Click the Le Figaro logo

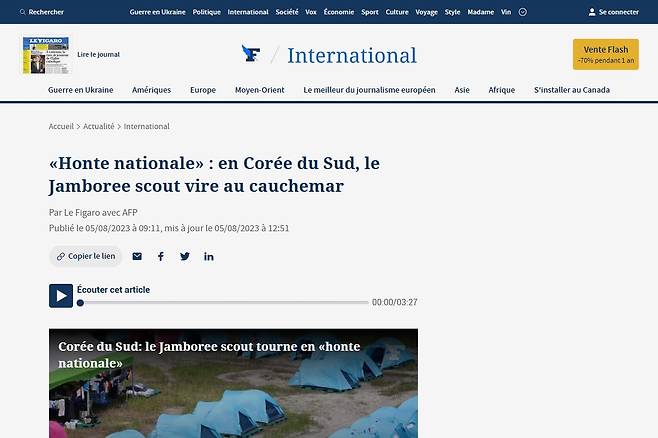pos(251,54)
